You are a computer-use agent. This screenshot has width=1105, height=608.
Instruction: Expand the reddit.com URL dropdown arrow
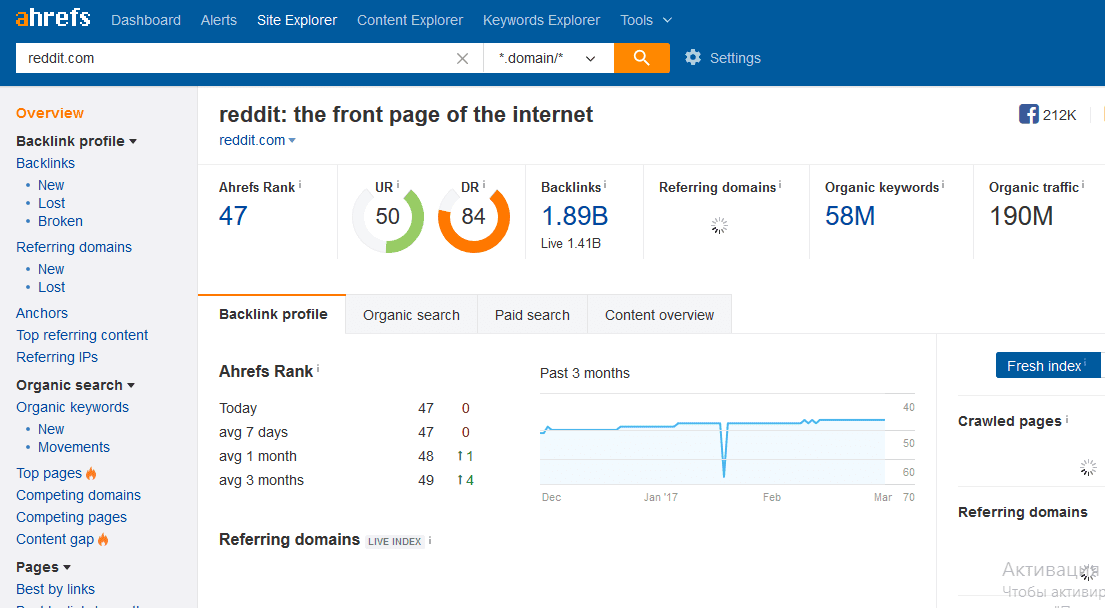pyautogui.click(x=292, y=140)
